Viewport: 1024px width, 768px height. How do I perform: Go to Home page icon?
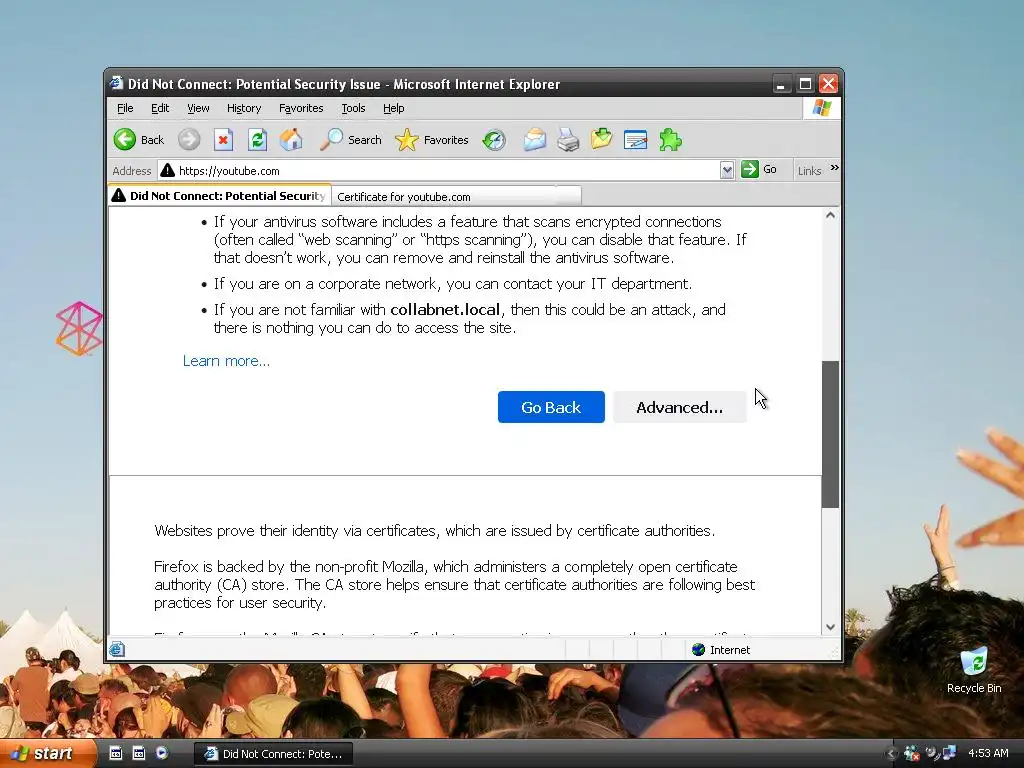coord(291,140)
